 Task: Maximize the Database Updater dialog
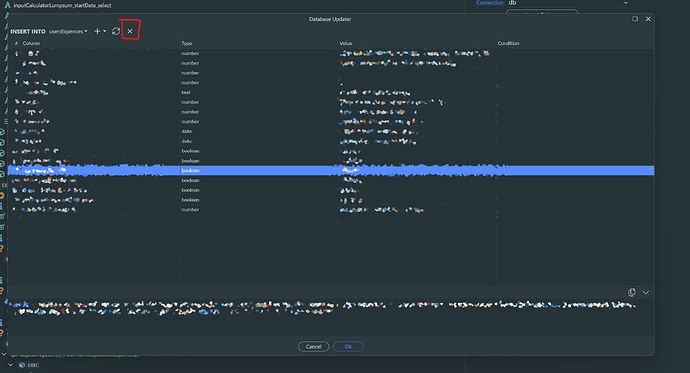tap(635, 19)
